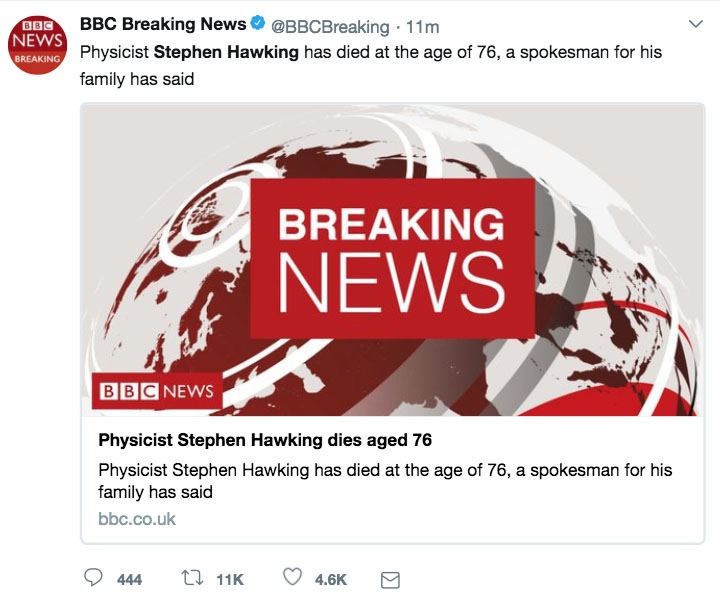Click the card description text
Screen dimensions: 720x598
click(384, 480)
